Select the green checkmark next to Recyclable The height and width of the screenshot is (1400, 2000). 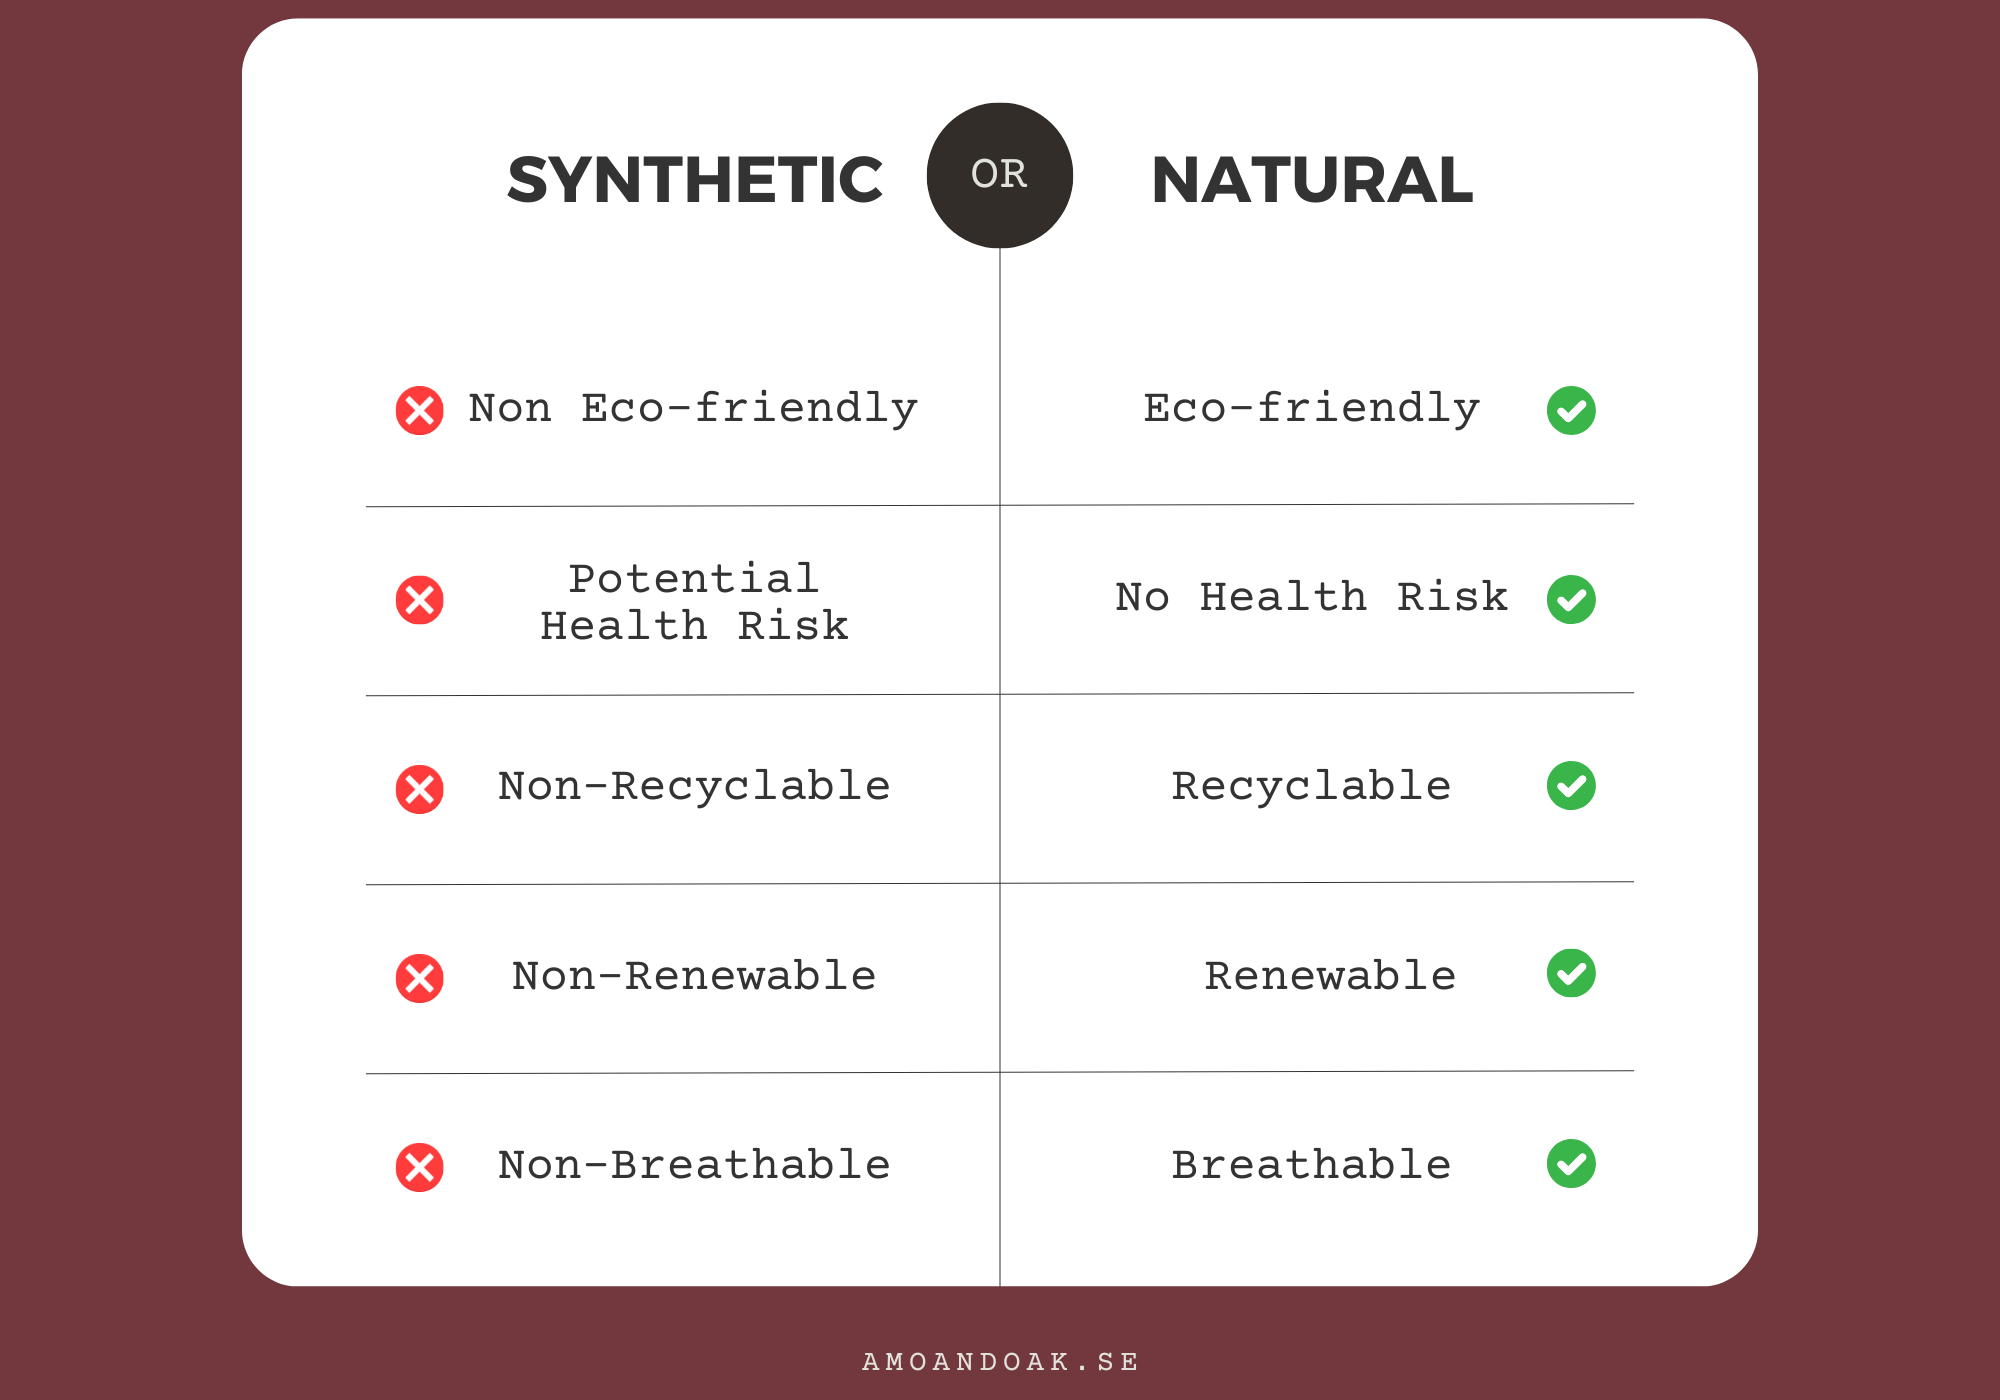pos(1571,786)
